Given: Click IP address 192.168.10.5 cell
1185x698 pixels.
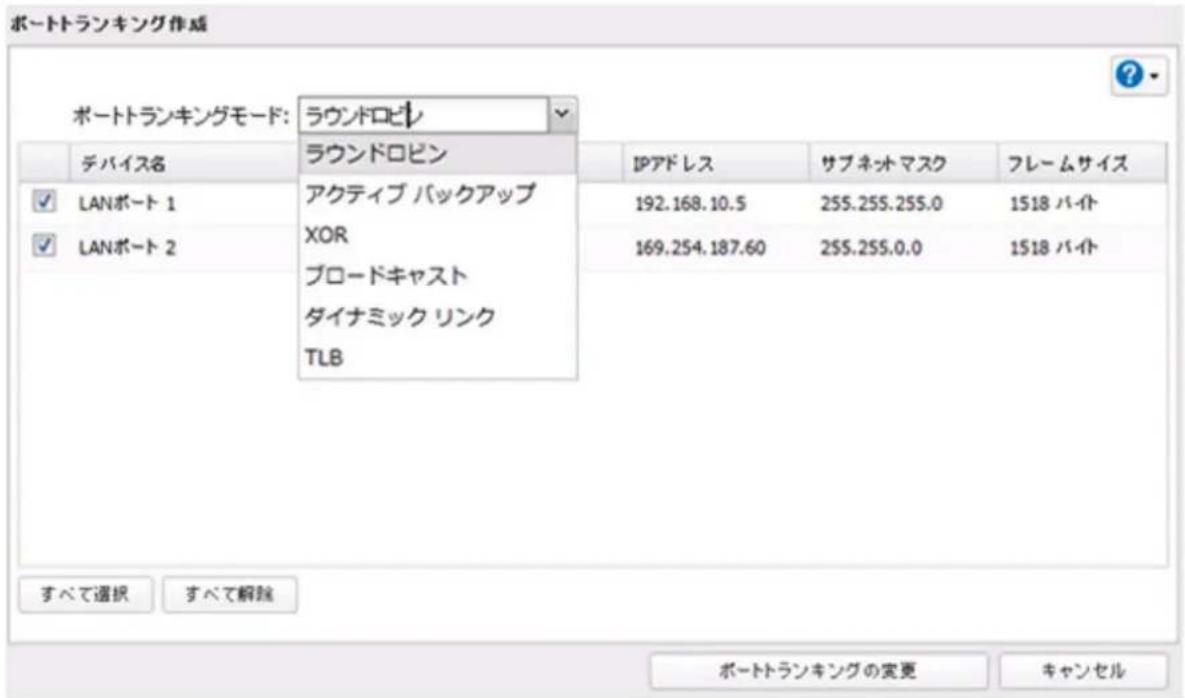Looking at the screenshot, I should coord(690,203).
